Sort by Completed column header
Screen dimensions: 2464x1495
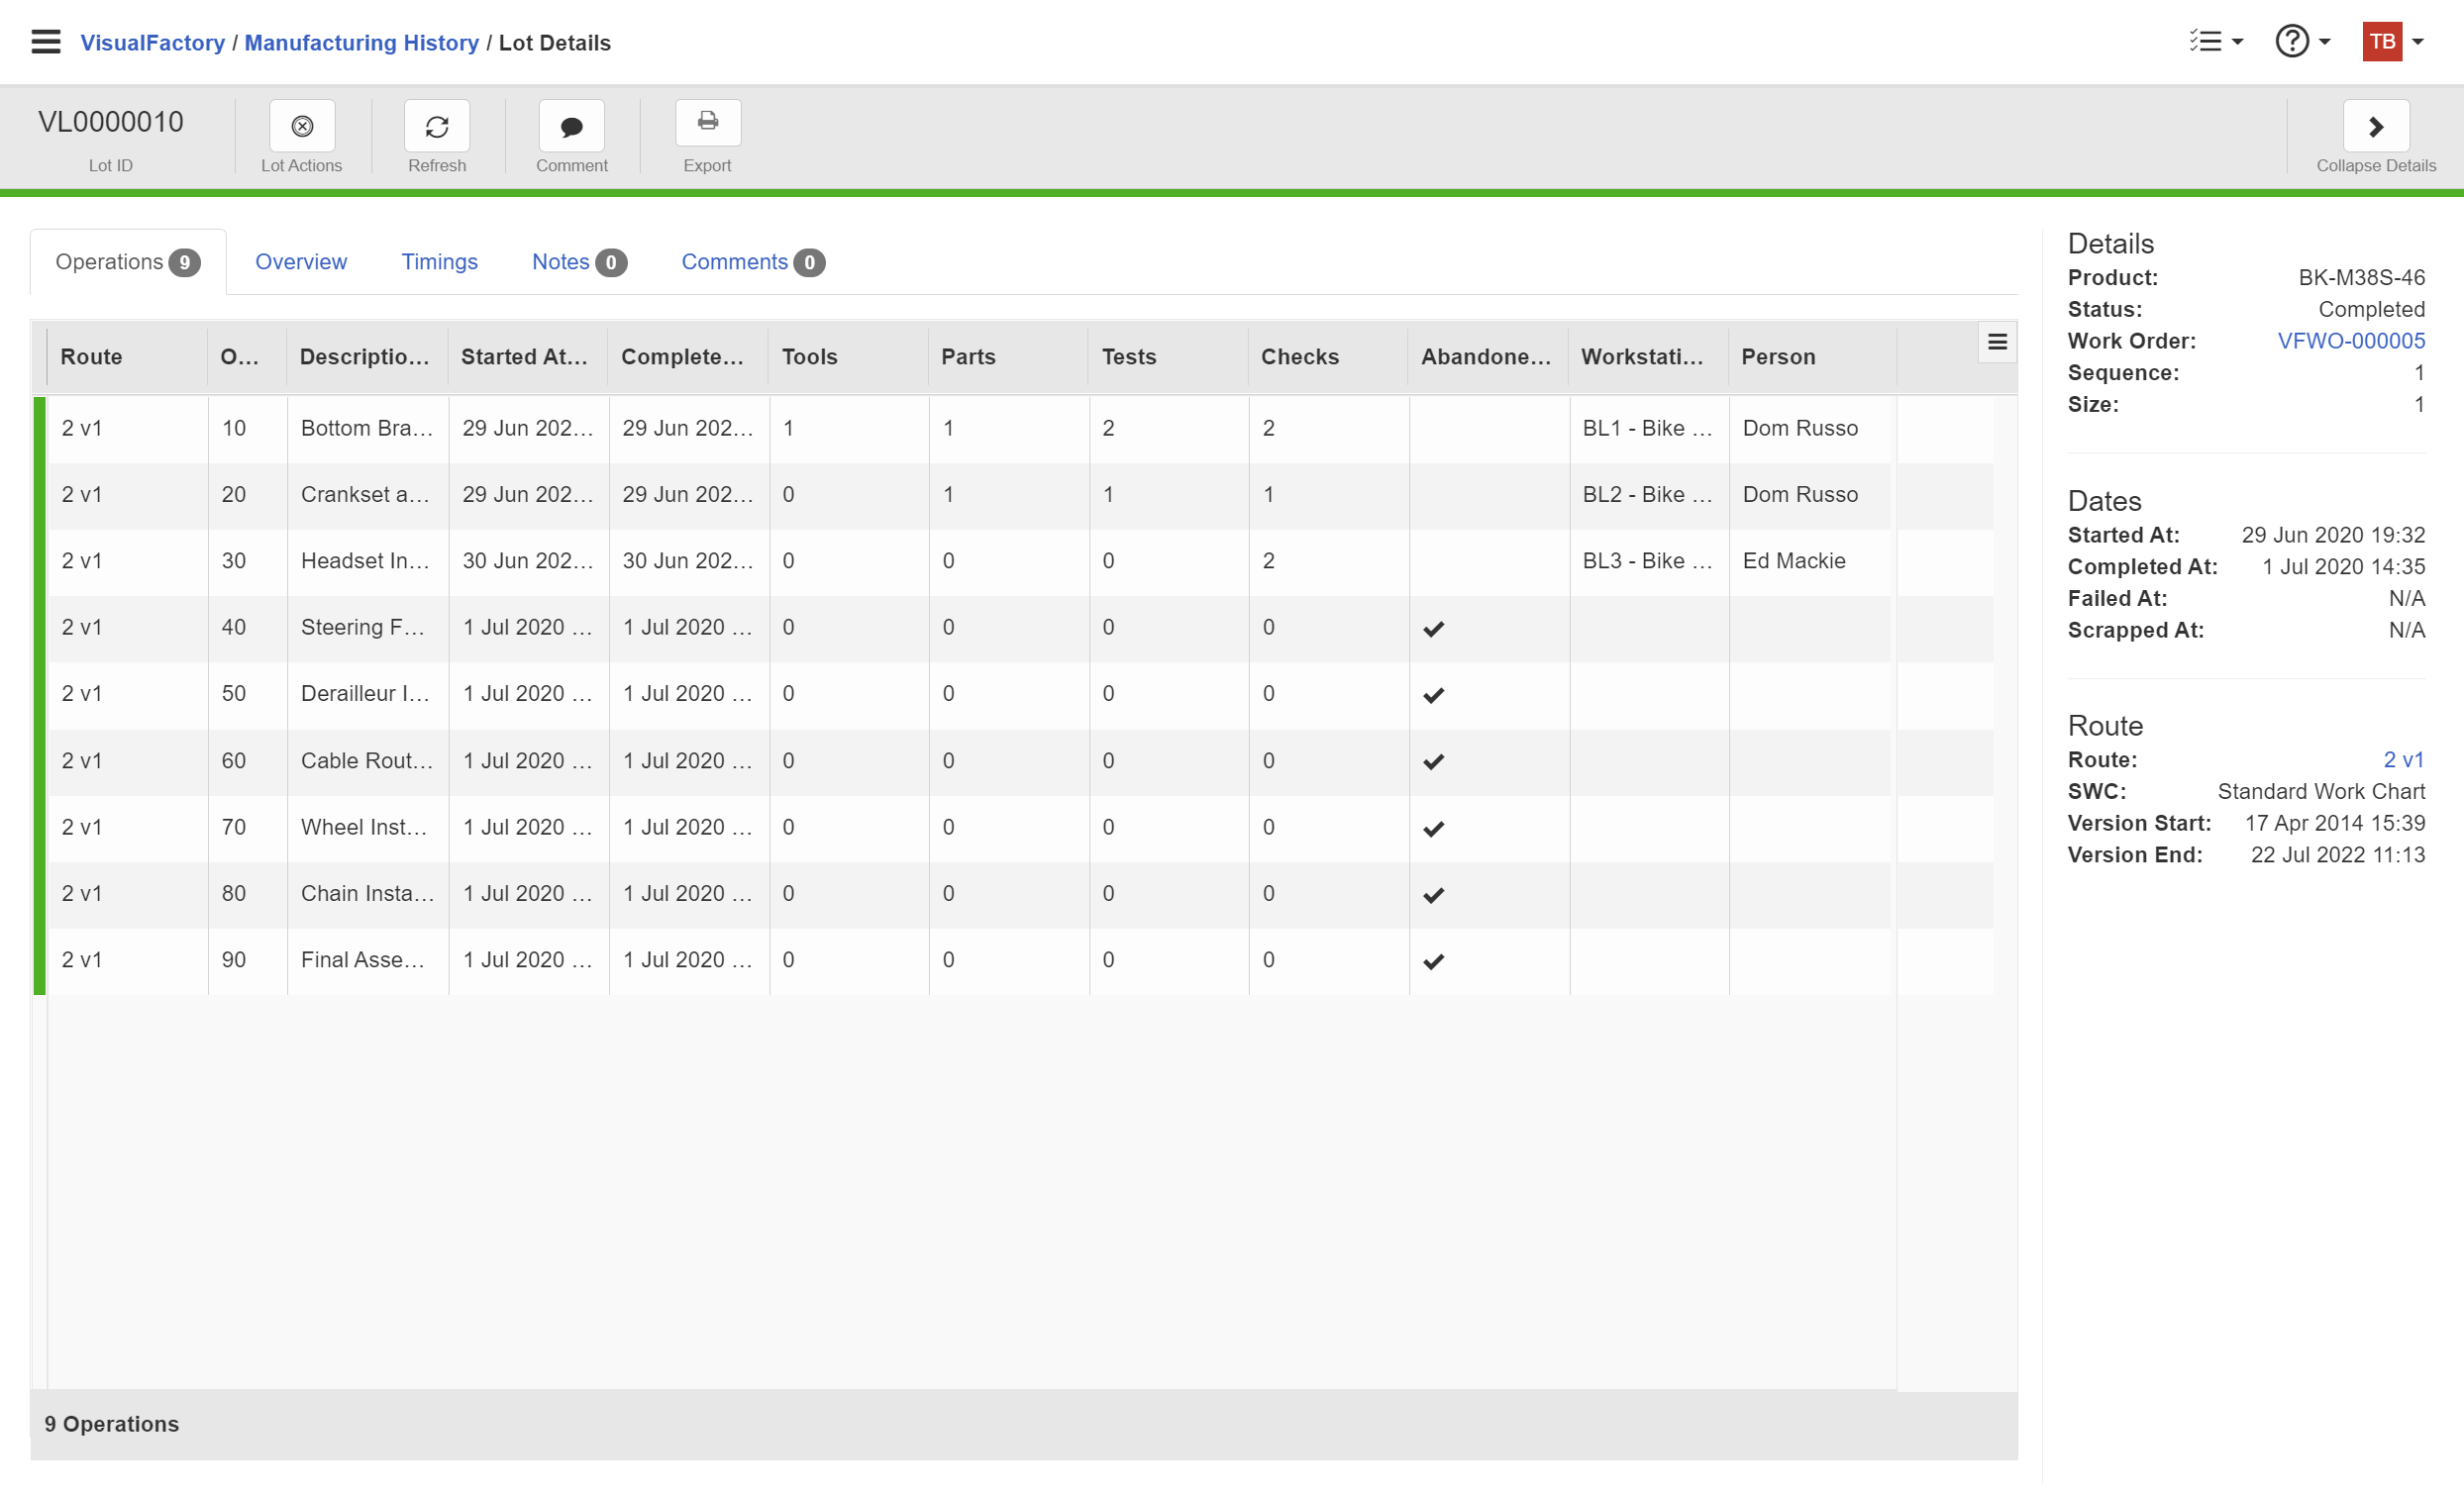pos(687,357)
